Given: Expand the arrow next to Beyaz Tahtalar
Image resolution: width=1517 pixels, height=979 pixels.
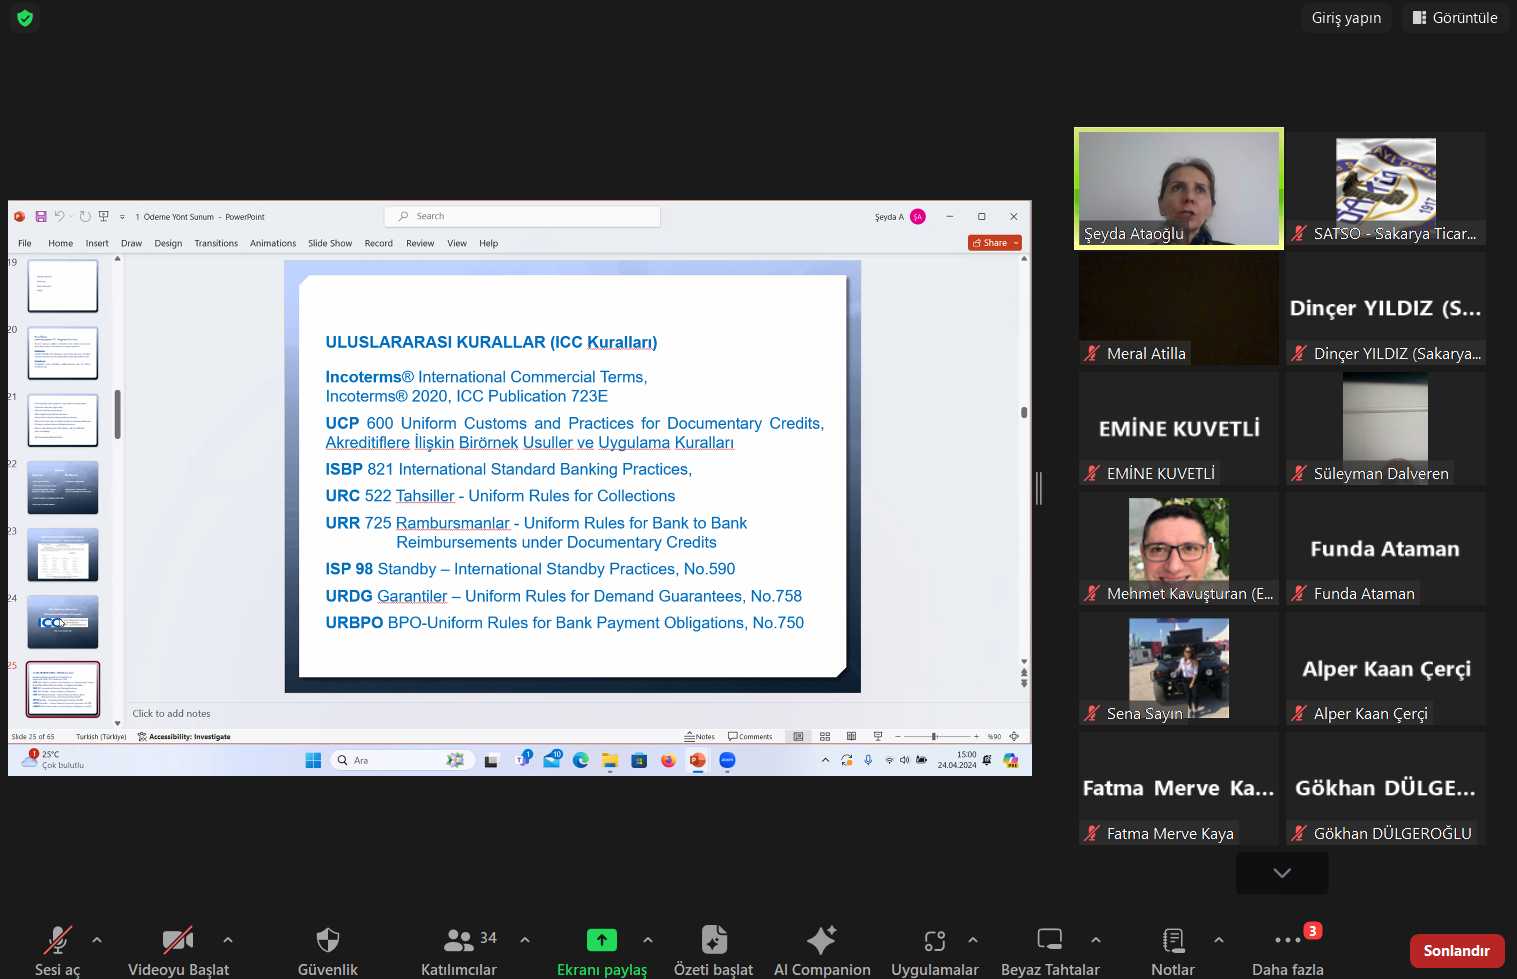Looking at the screenshot, I should (1096, 940).
